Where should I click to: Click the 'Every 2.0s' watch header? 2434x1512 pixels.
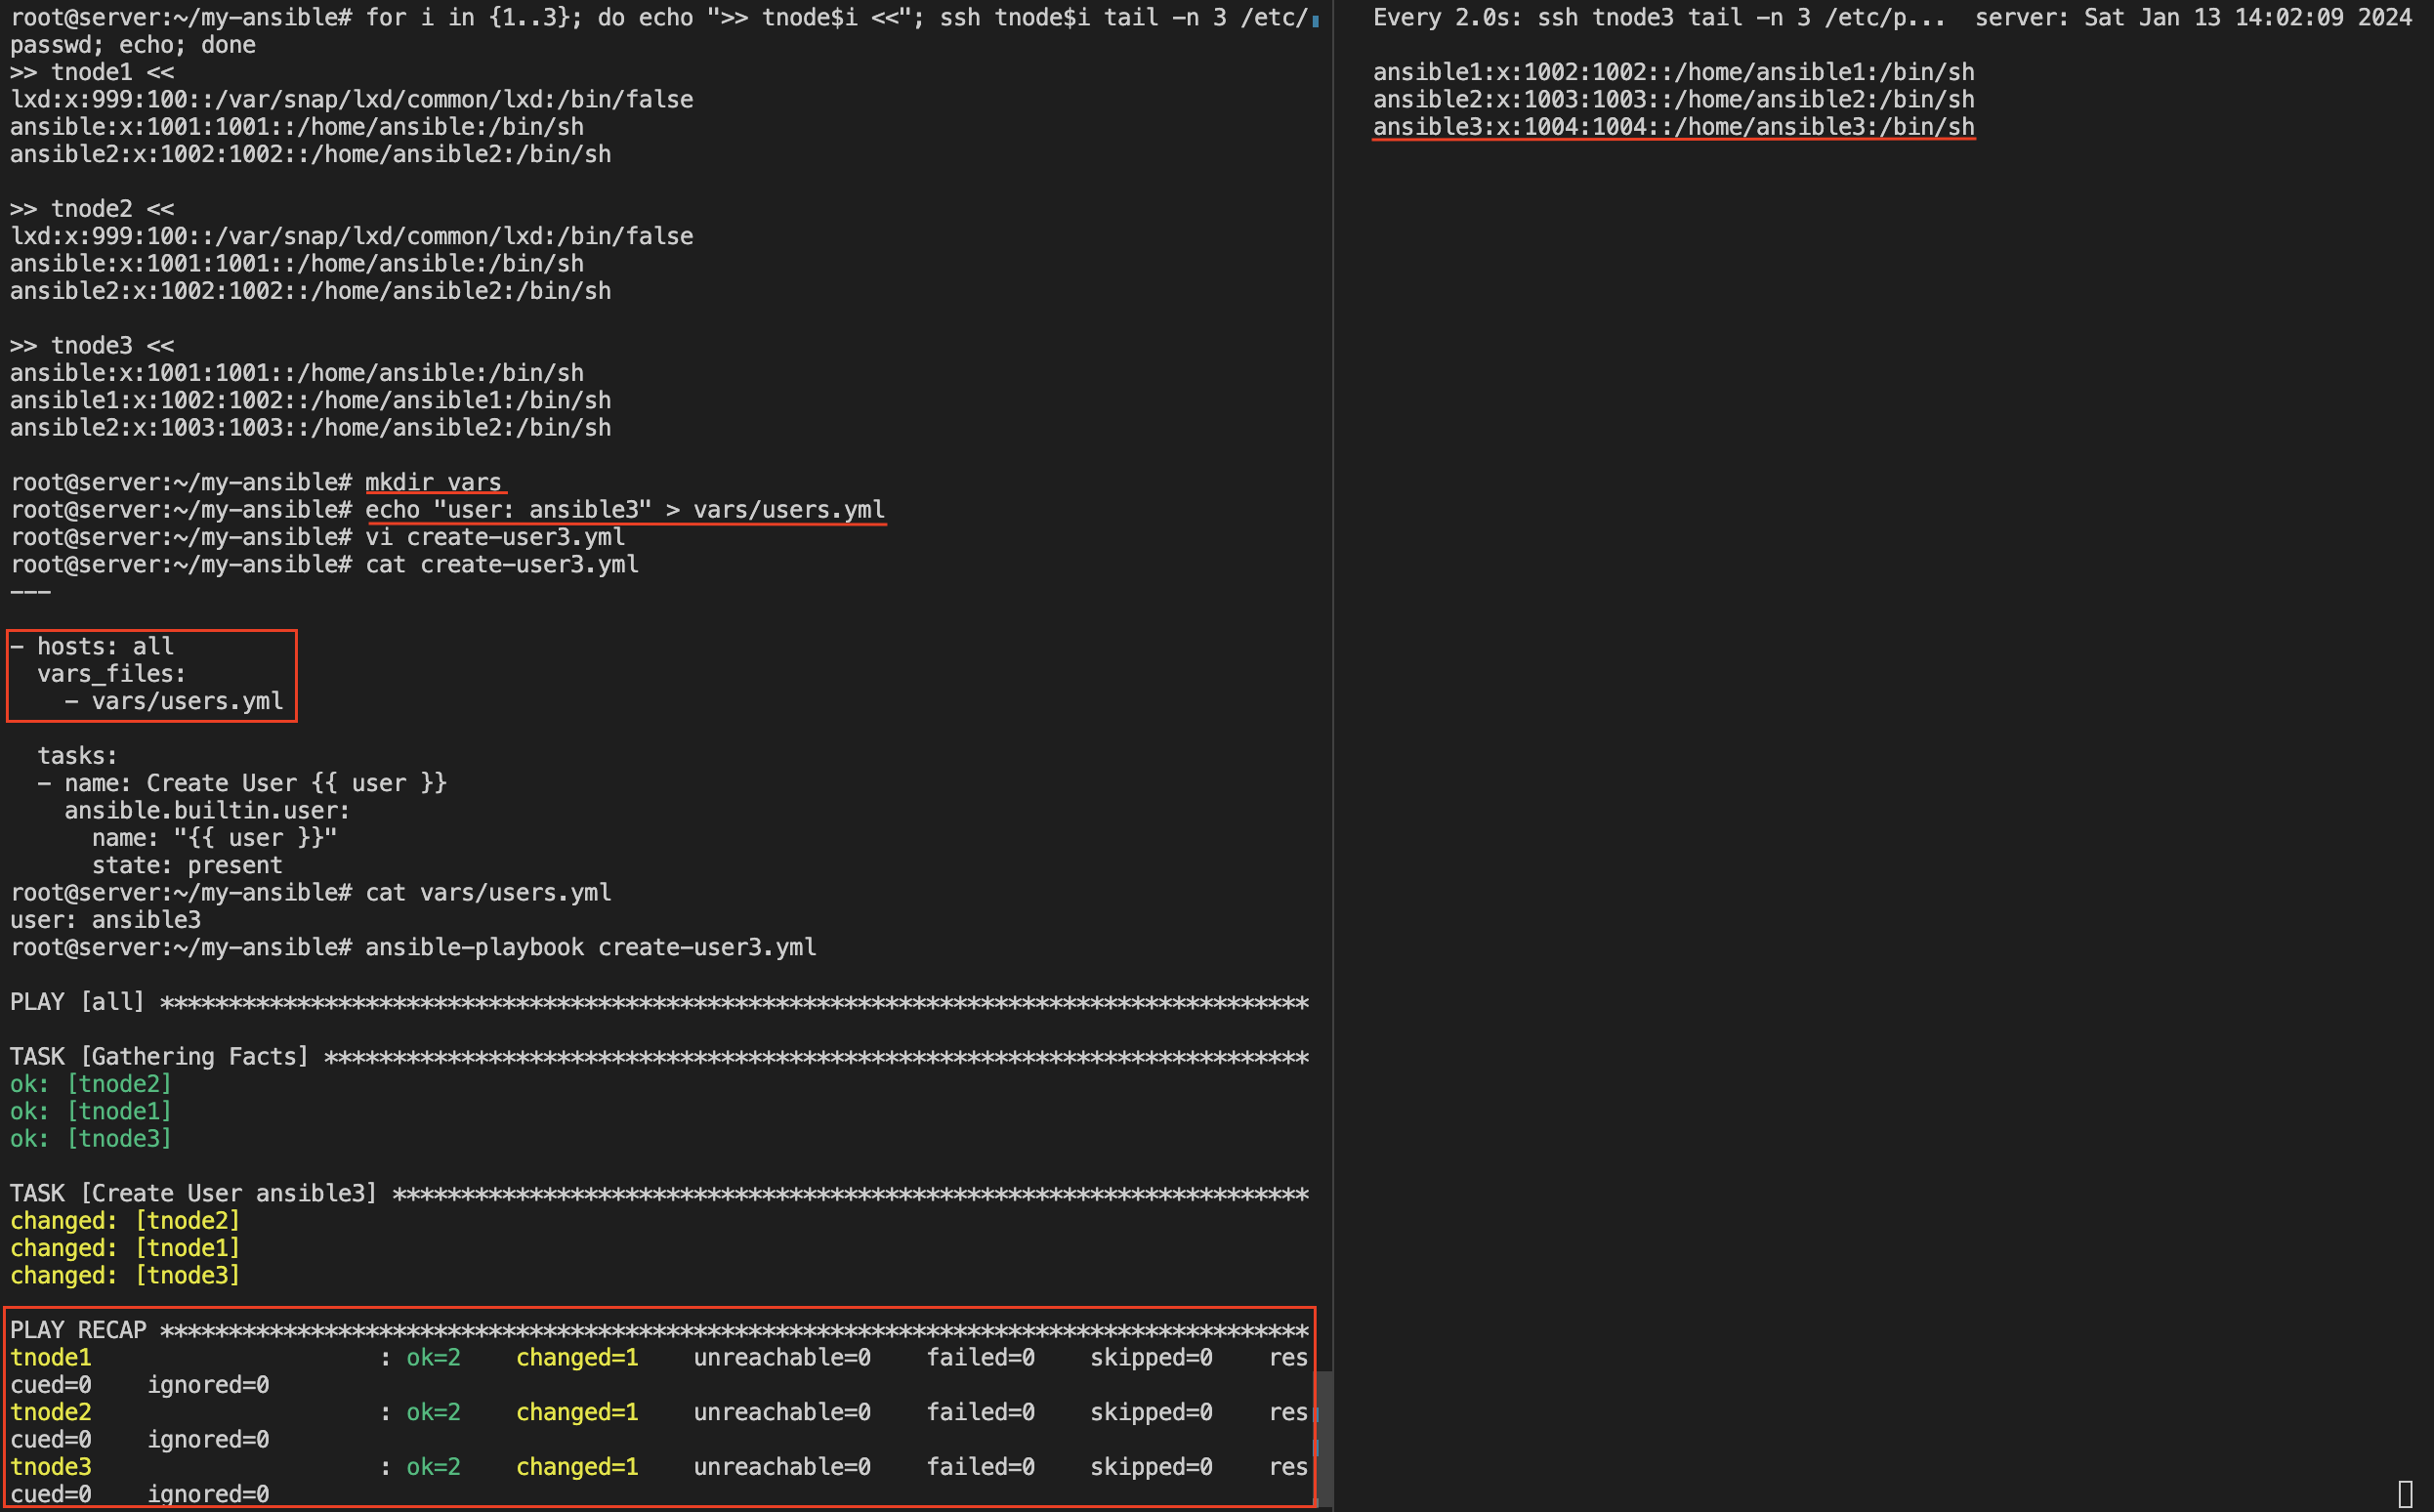1446,18
